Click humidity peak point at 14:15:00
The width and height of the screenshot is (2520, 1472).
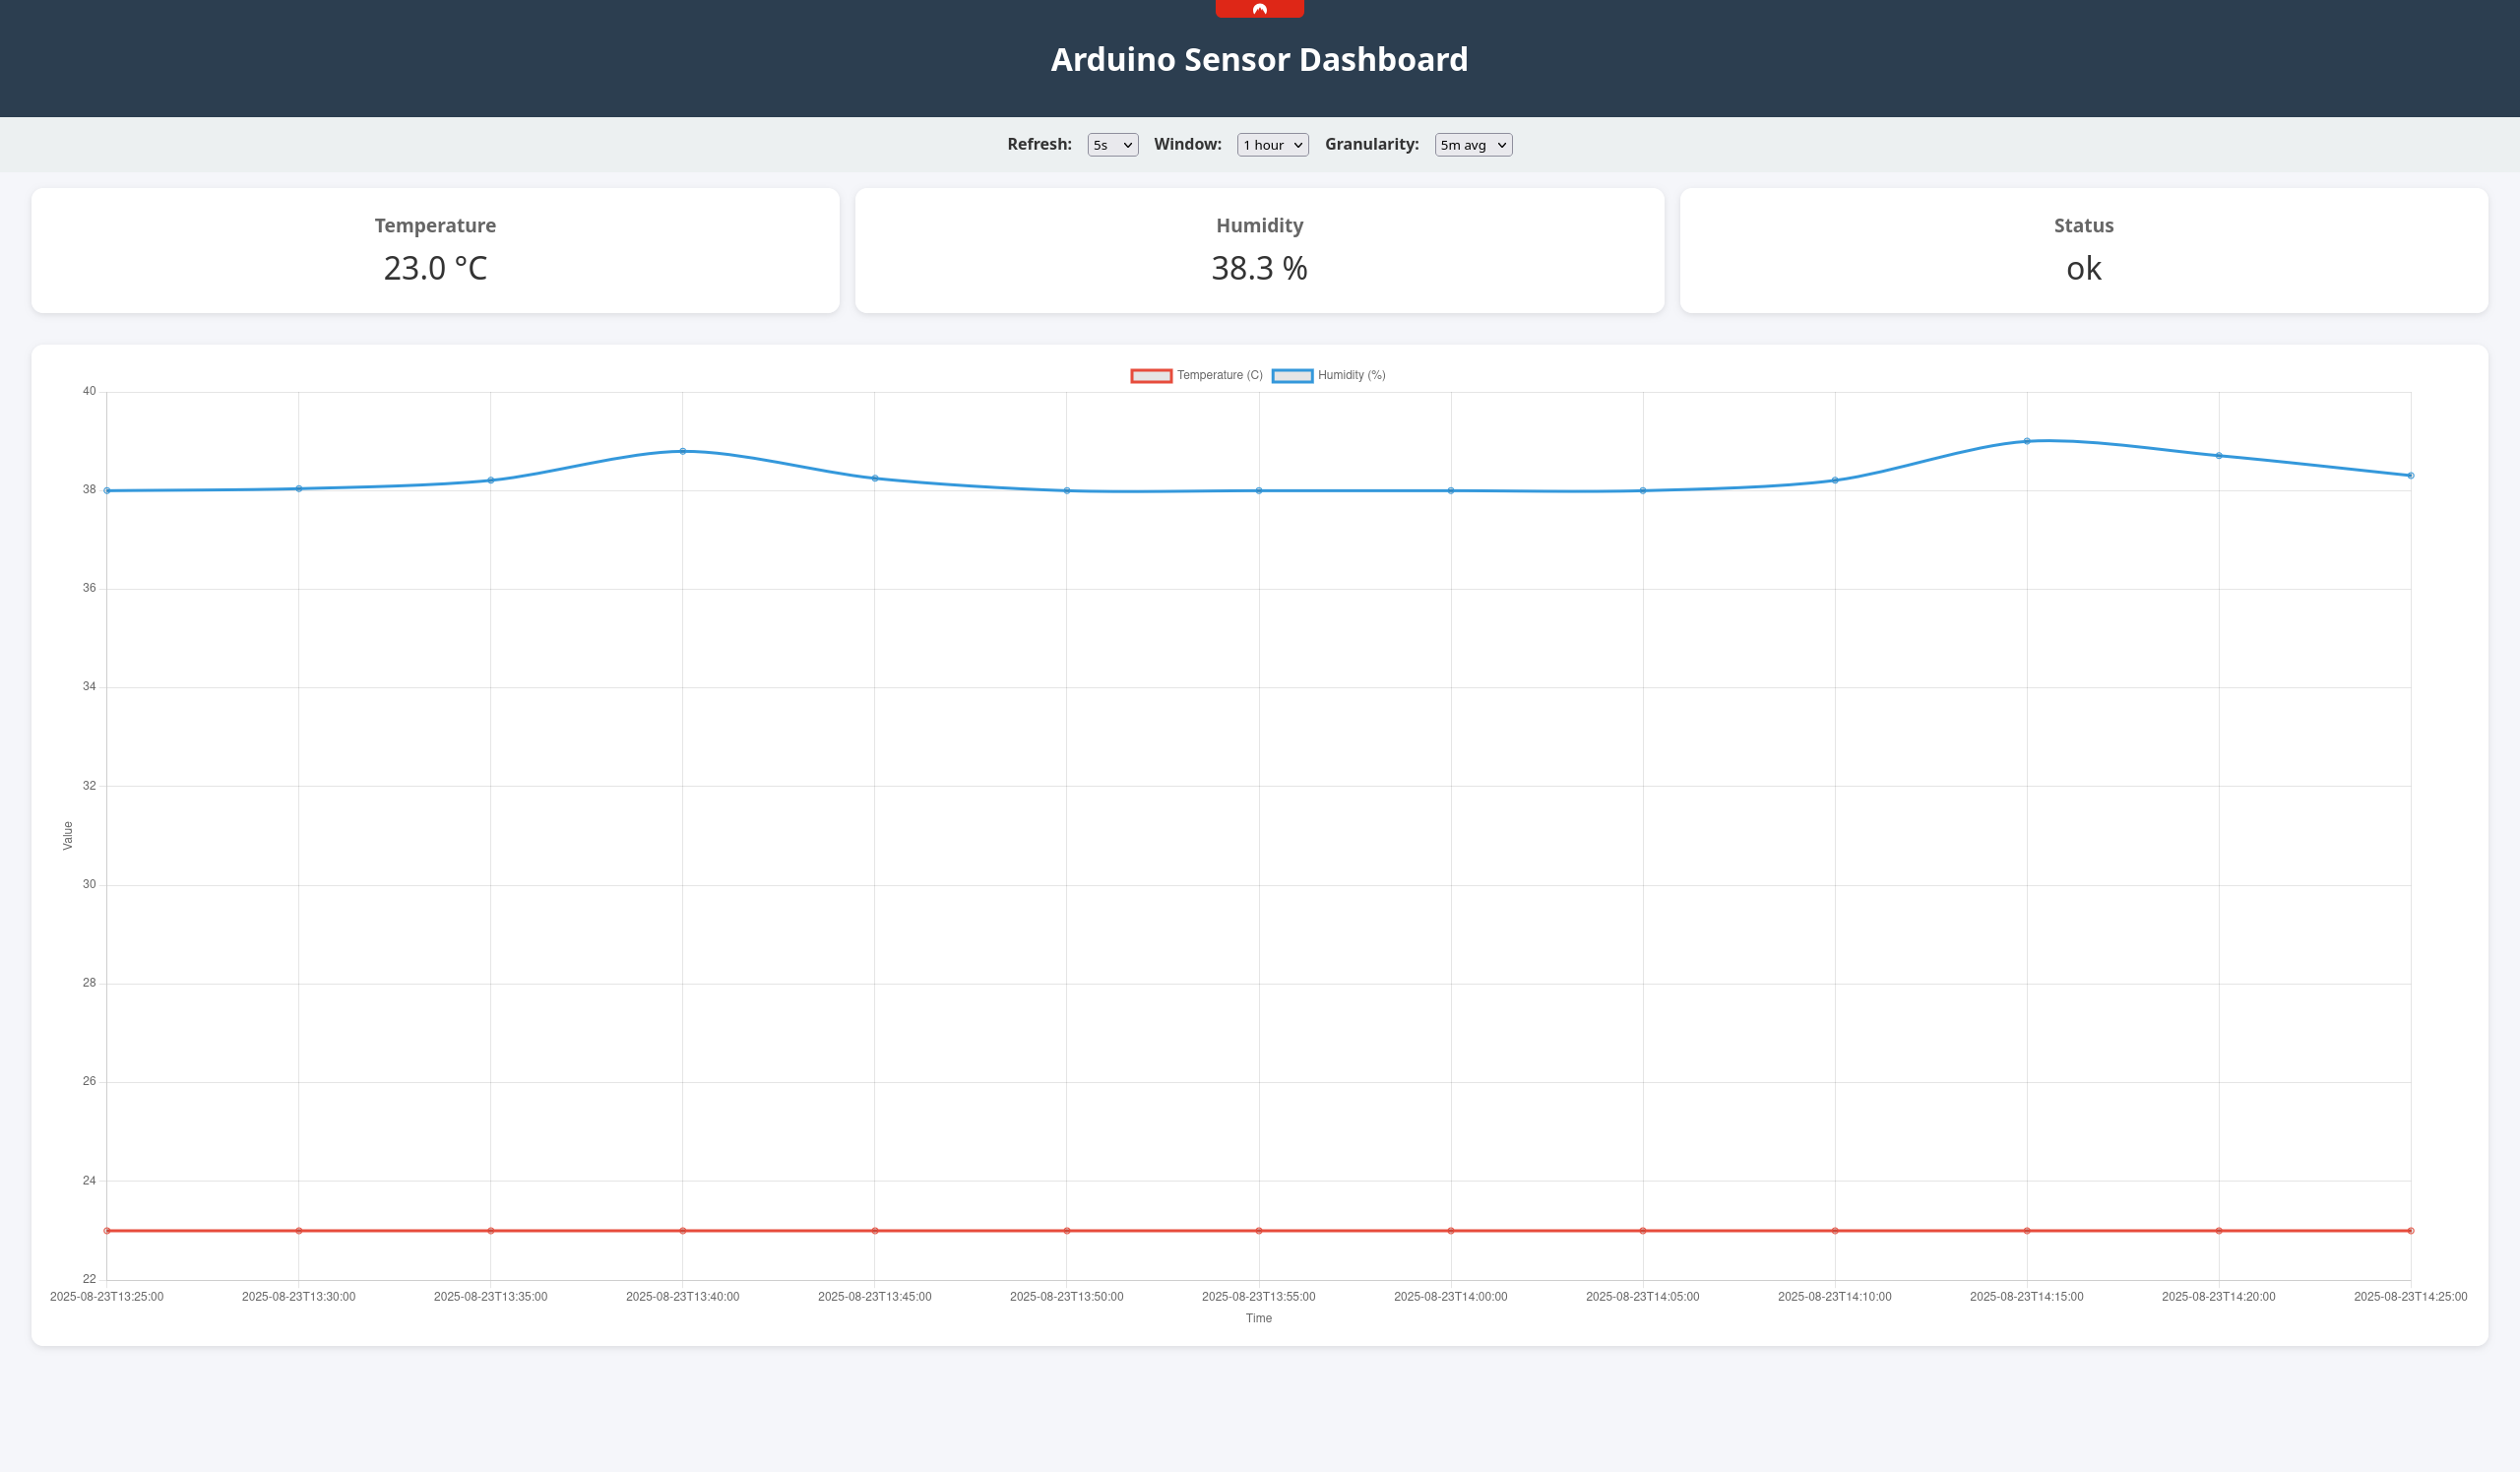[x=2027, y=441]
